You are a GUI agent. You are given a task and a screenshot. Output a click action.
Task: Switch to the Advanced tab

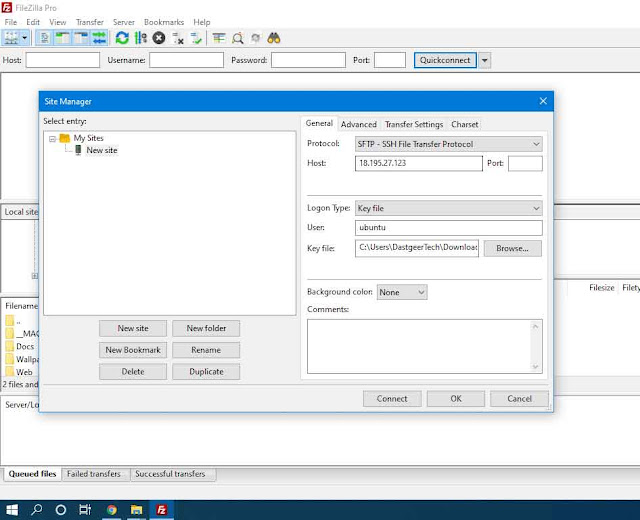click(359, 124)
